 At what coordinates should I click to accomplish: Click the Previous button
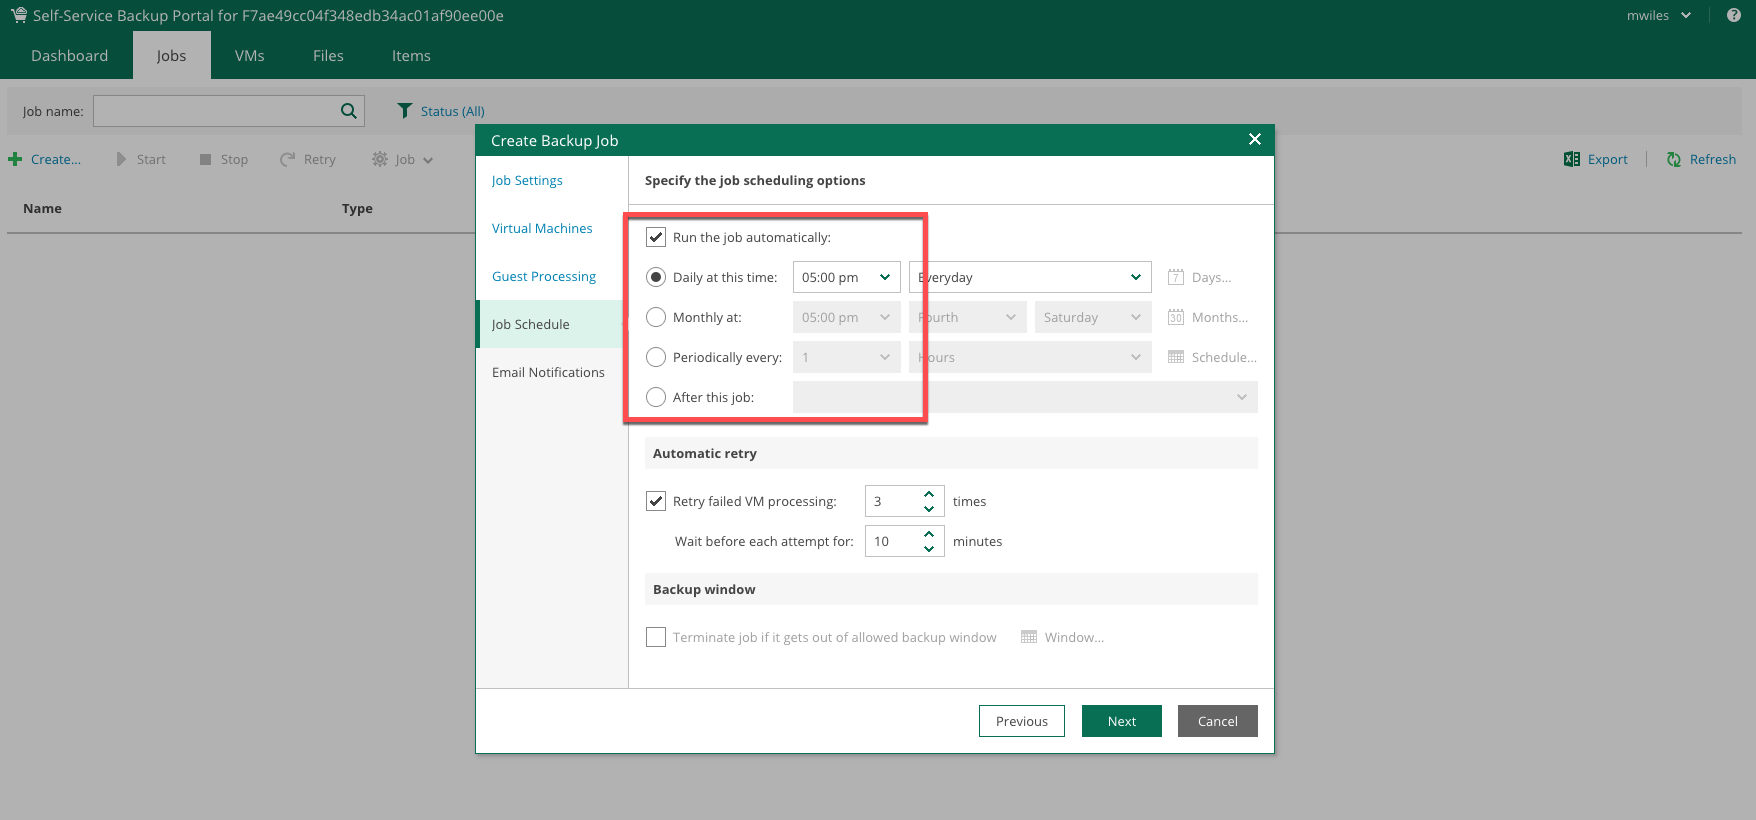click(x=1021, y=721)
